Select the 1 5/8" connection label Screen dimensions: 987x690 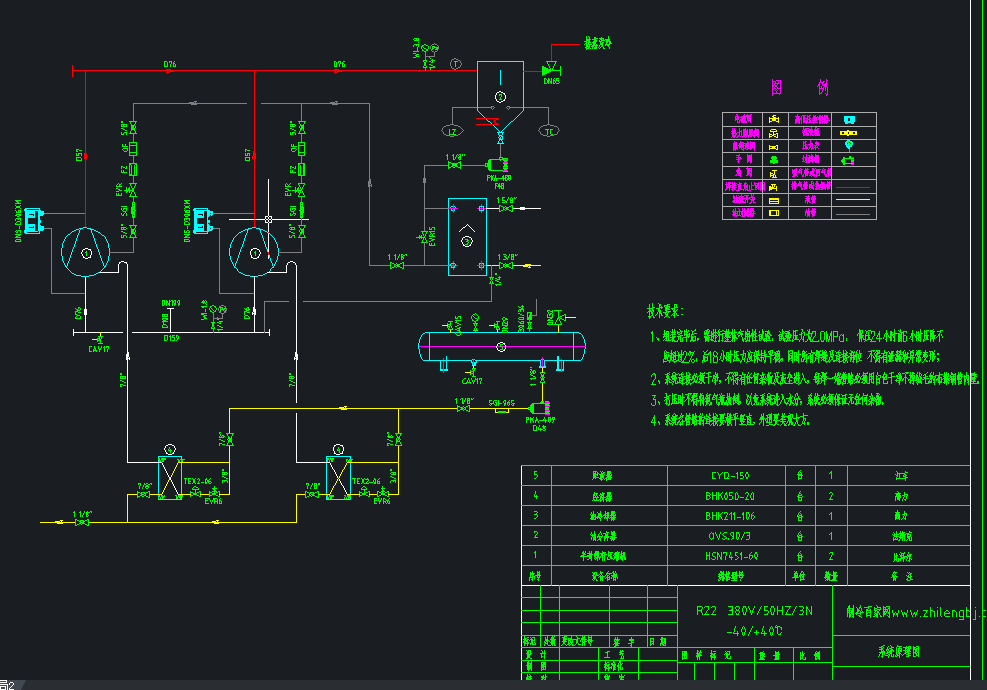point(507,200)
